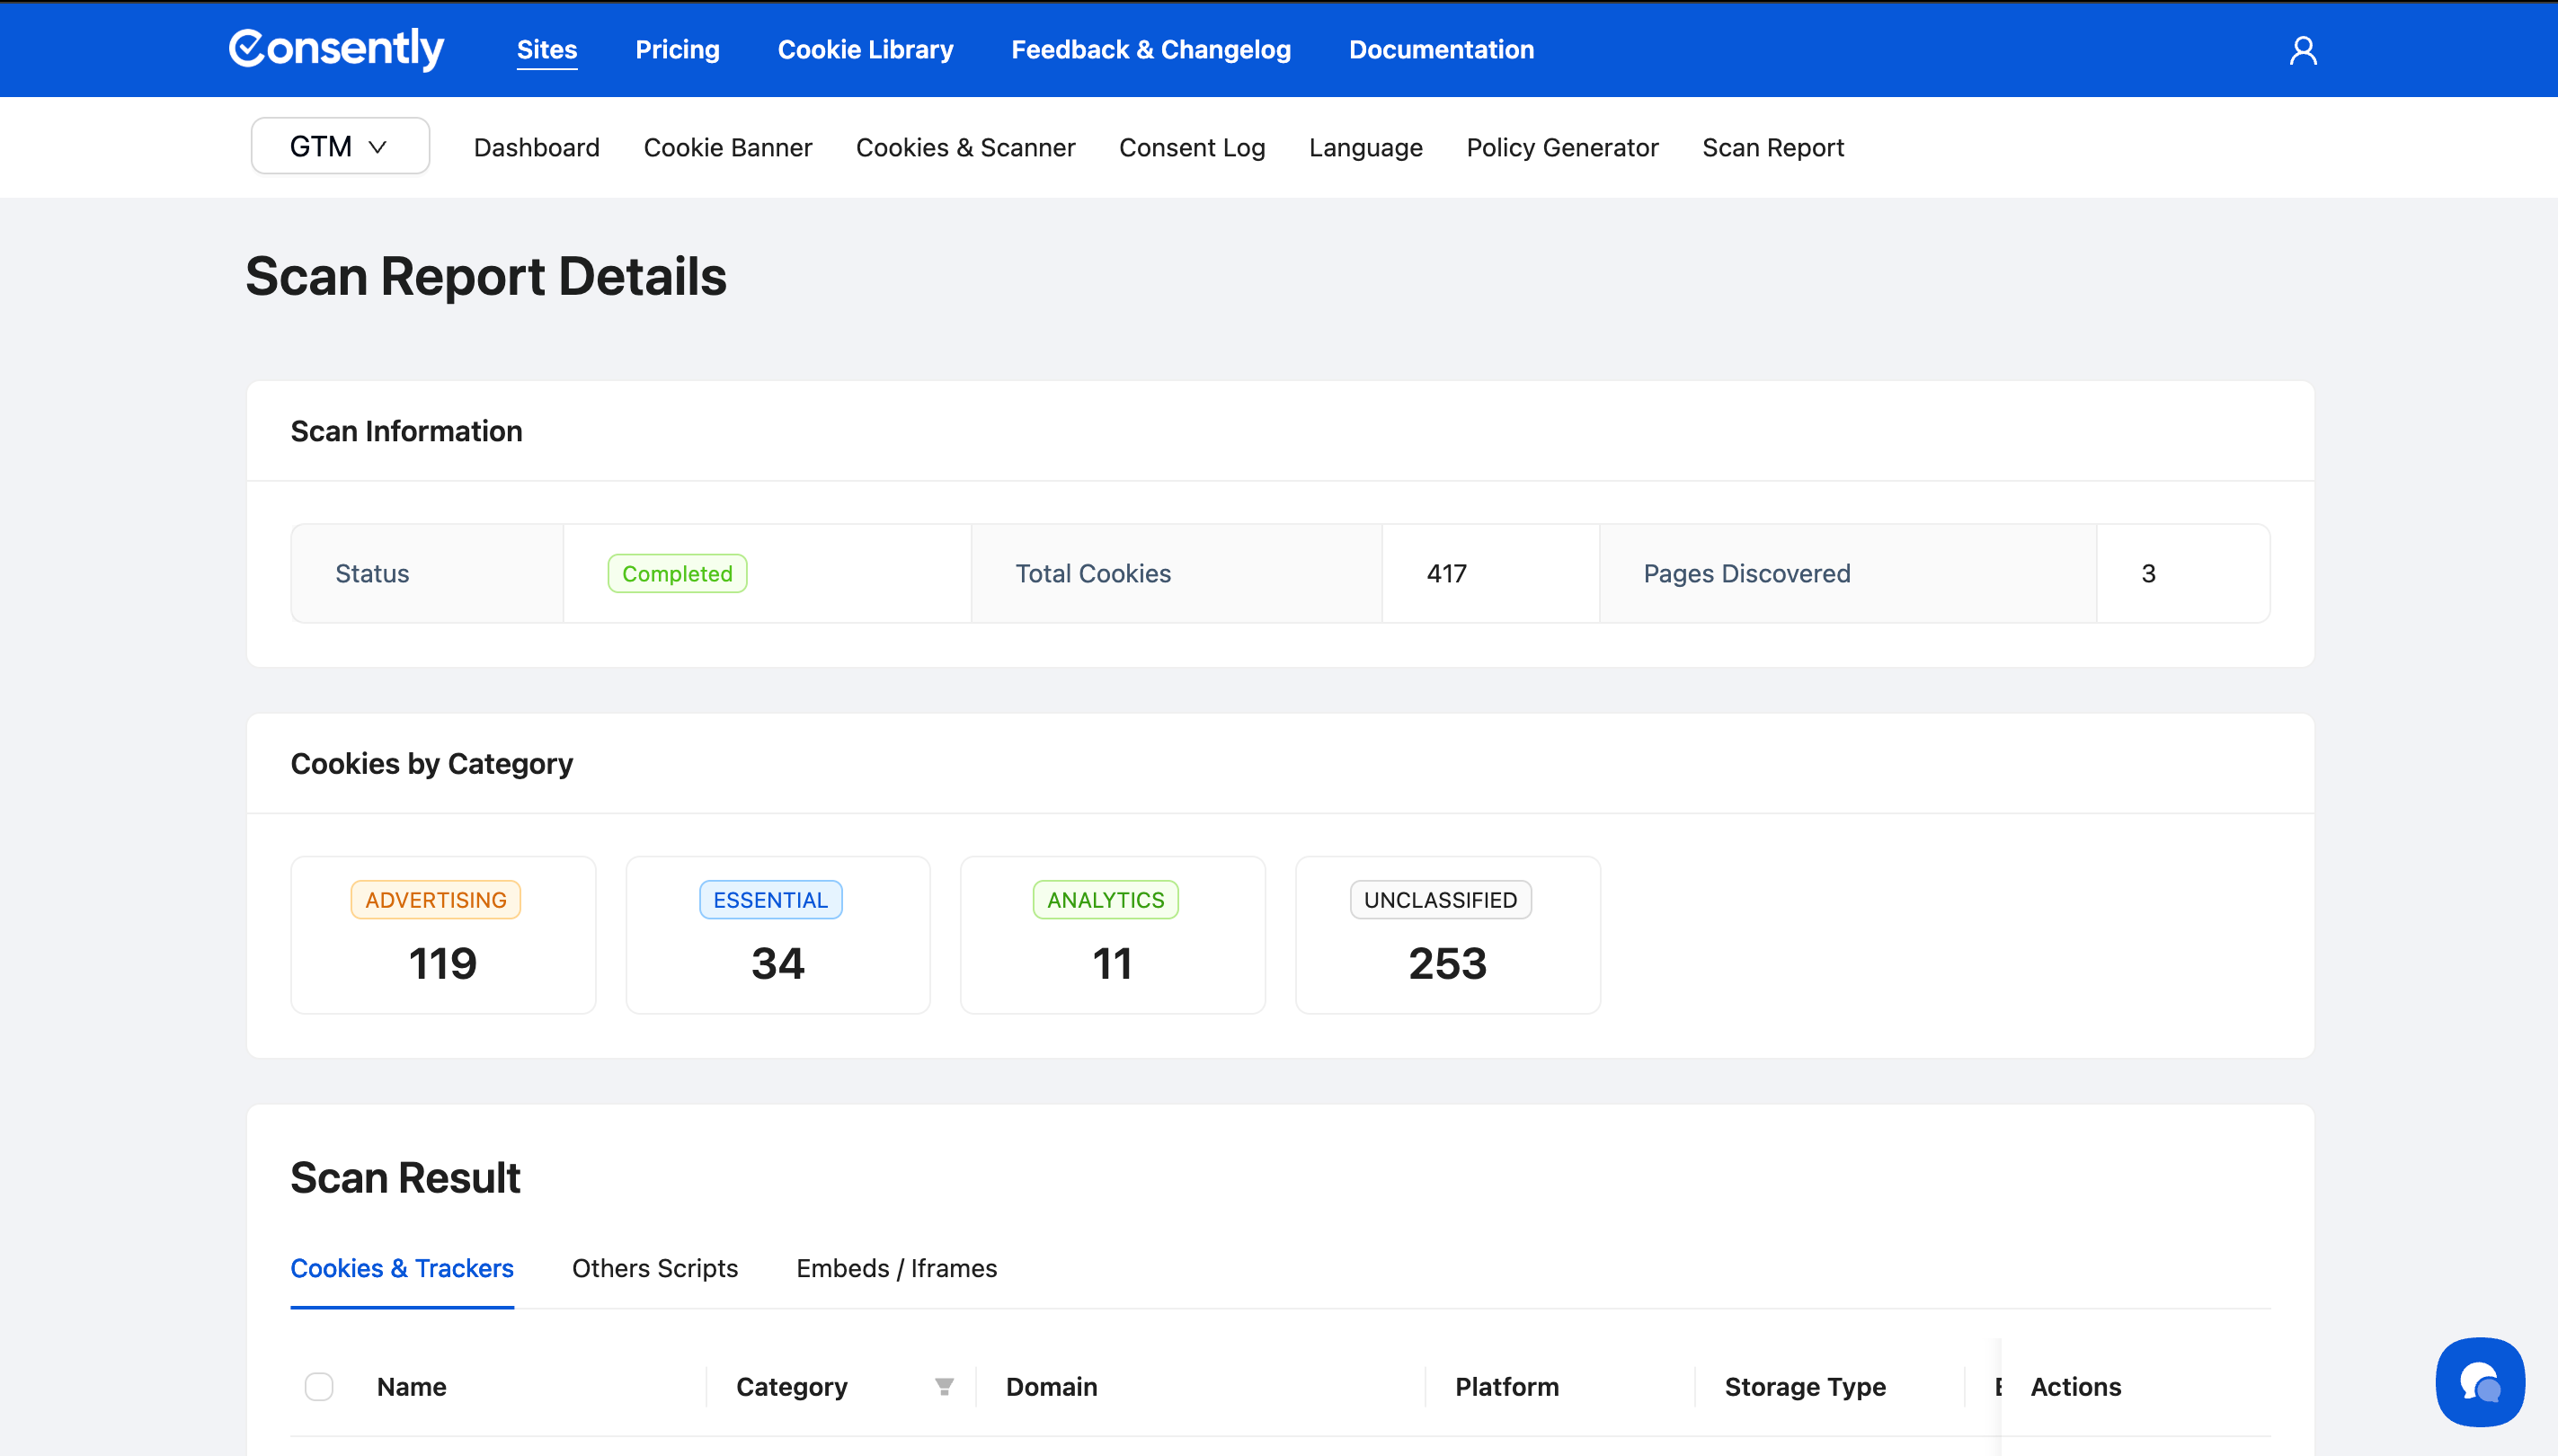Image resolution: width=2558 pixels, height=1456 pixels.
Task: Select the Cookies & Trackers tab
Action: click(402, 1268)
